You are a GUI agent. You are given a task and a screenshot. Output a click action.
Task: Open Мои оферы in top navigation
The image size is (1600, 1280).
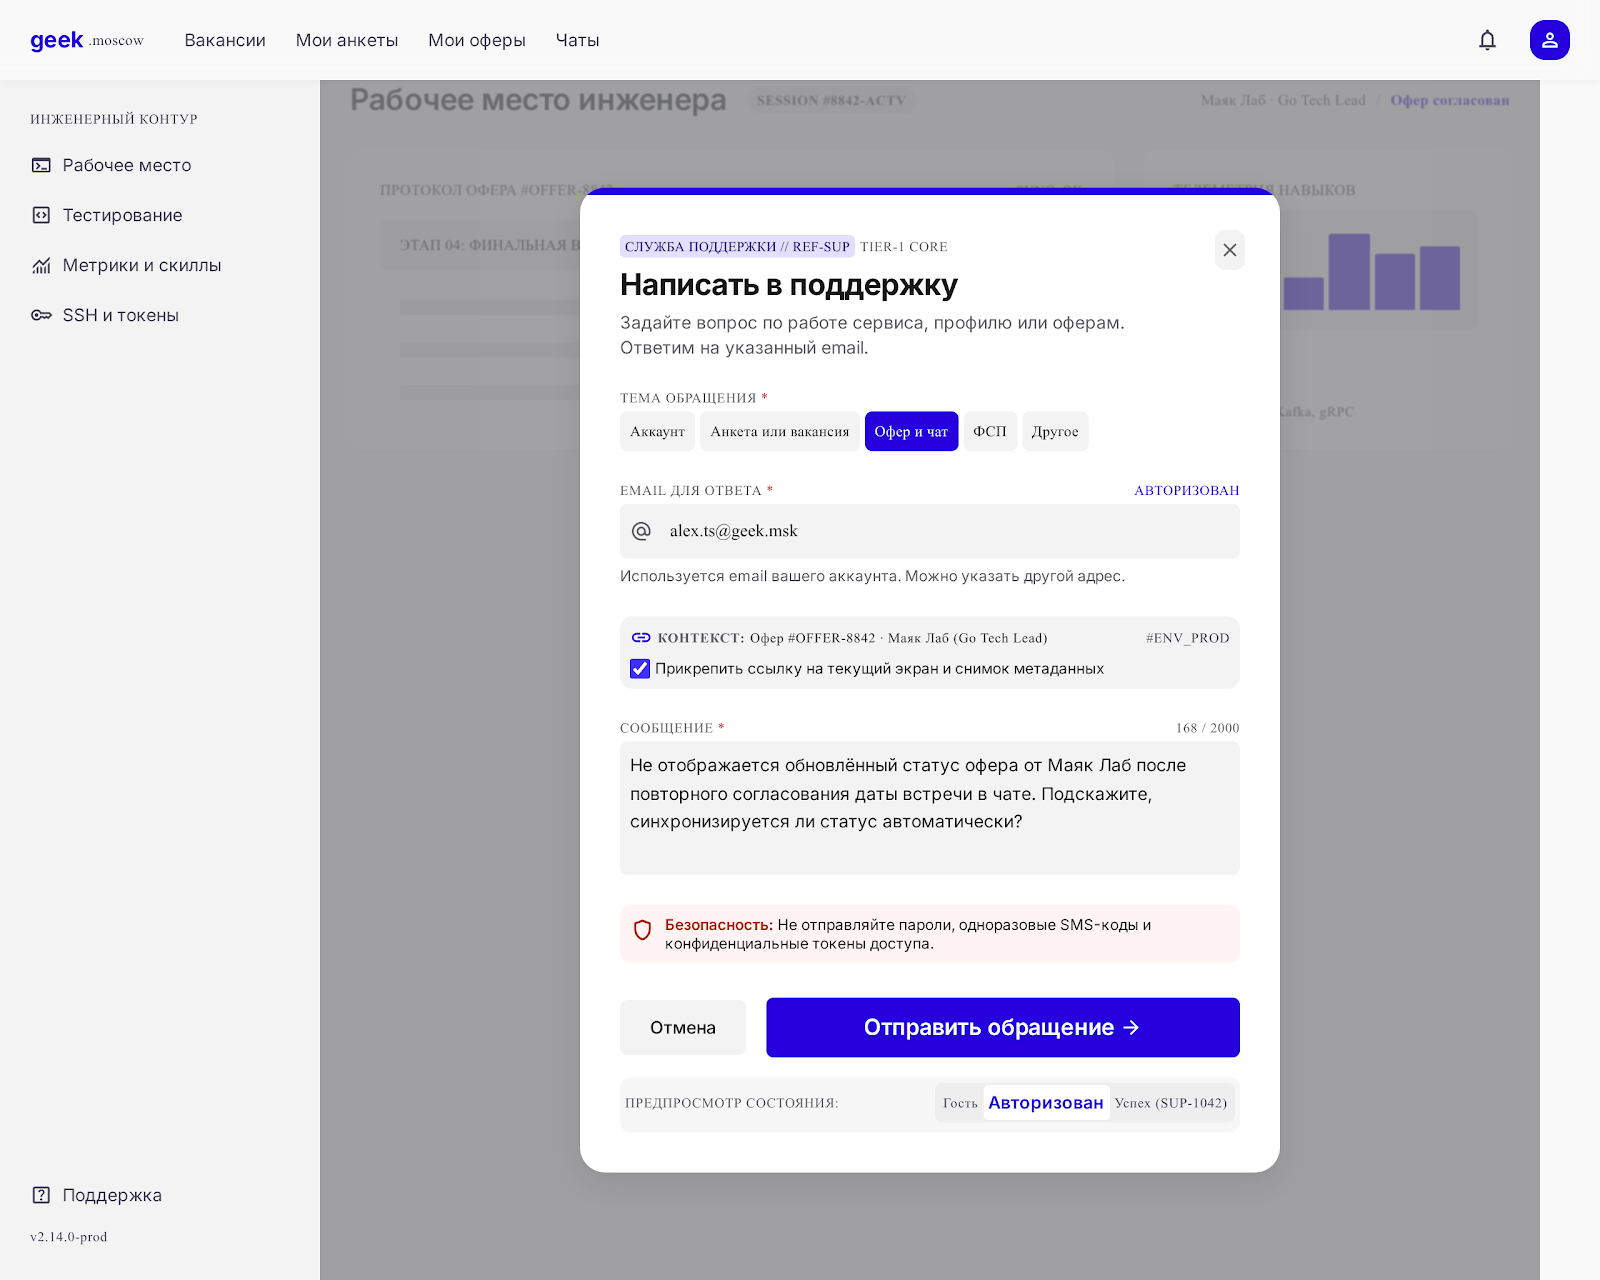pos(477,40)
